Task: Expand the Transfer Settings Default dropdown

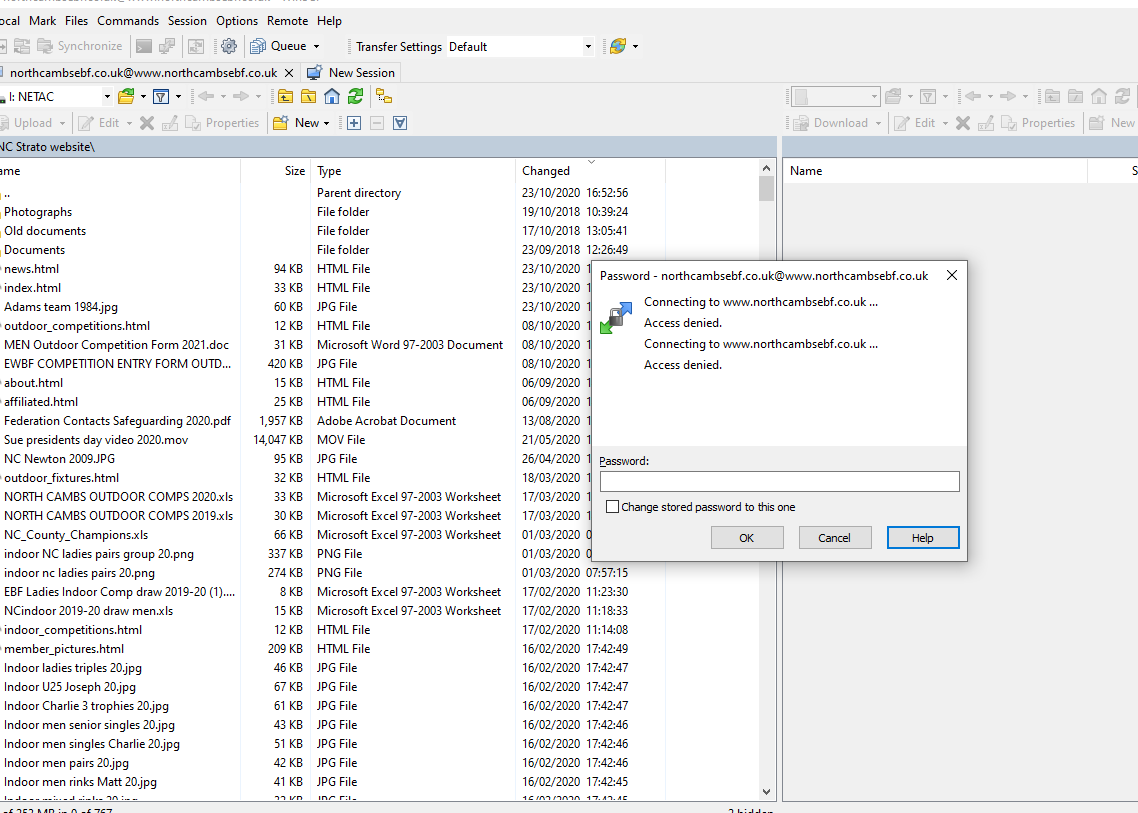Action: tap(588, 46)
